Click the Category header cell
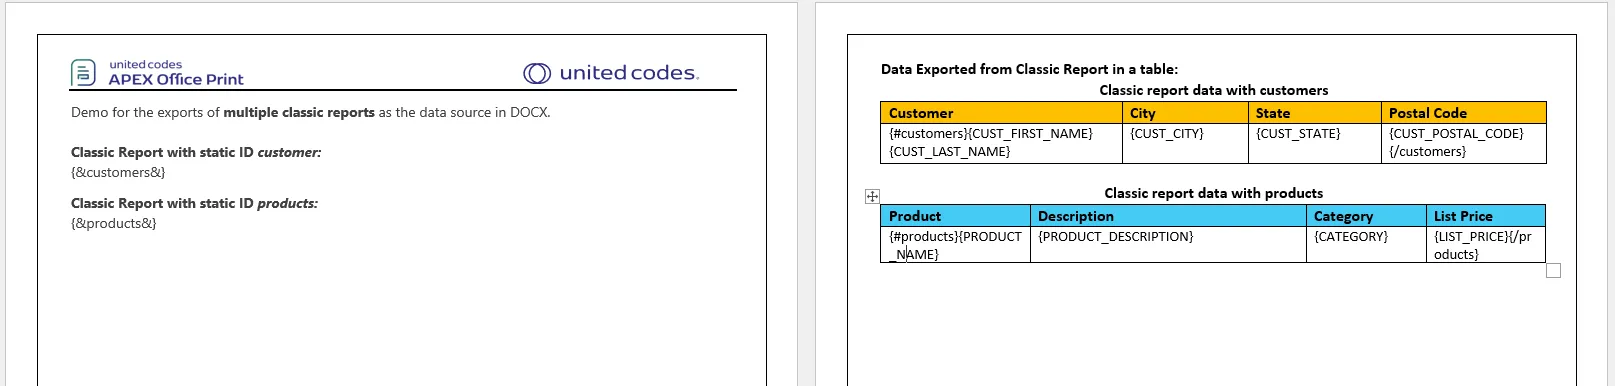Screen dimensions: 1615x386 (1366, 216)
